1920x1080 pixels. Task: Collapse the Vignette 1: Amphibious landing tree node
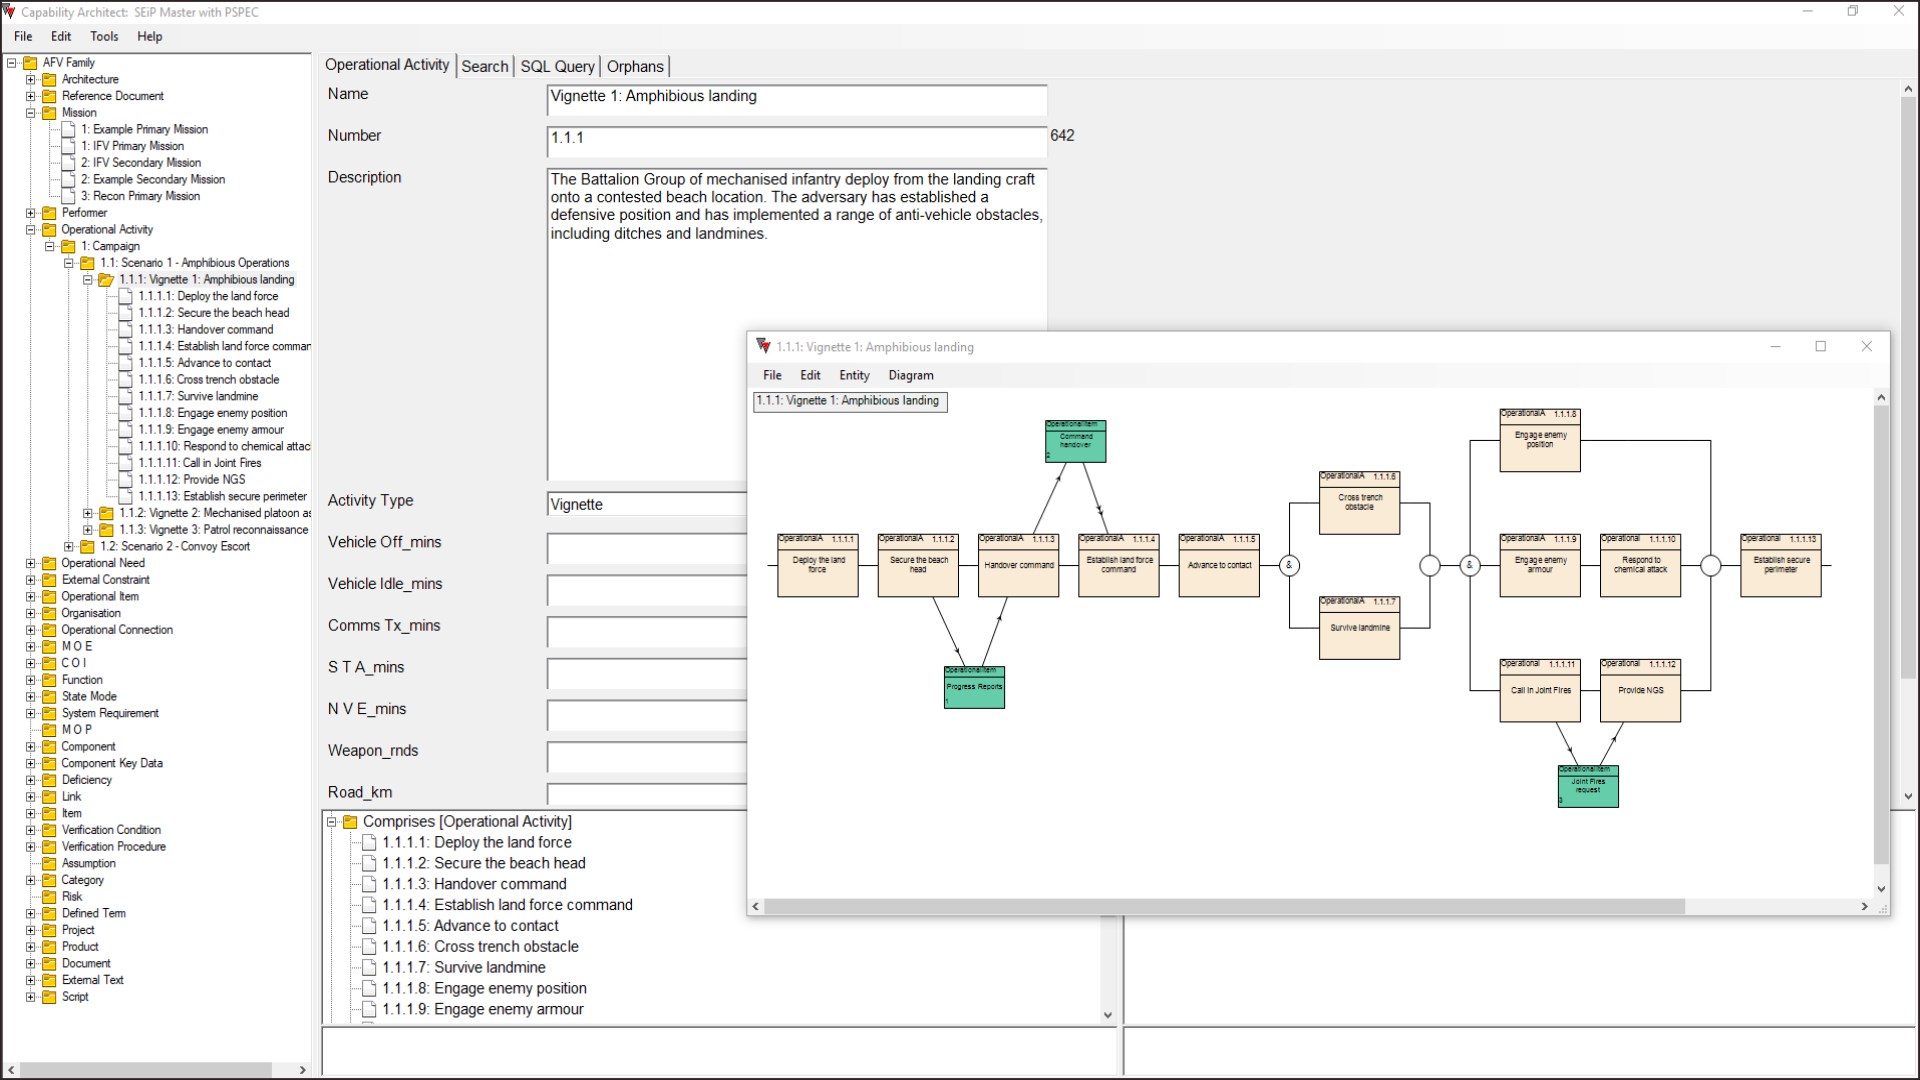pyautogui.click(x=88, y=280)
